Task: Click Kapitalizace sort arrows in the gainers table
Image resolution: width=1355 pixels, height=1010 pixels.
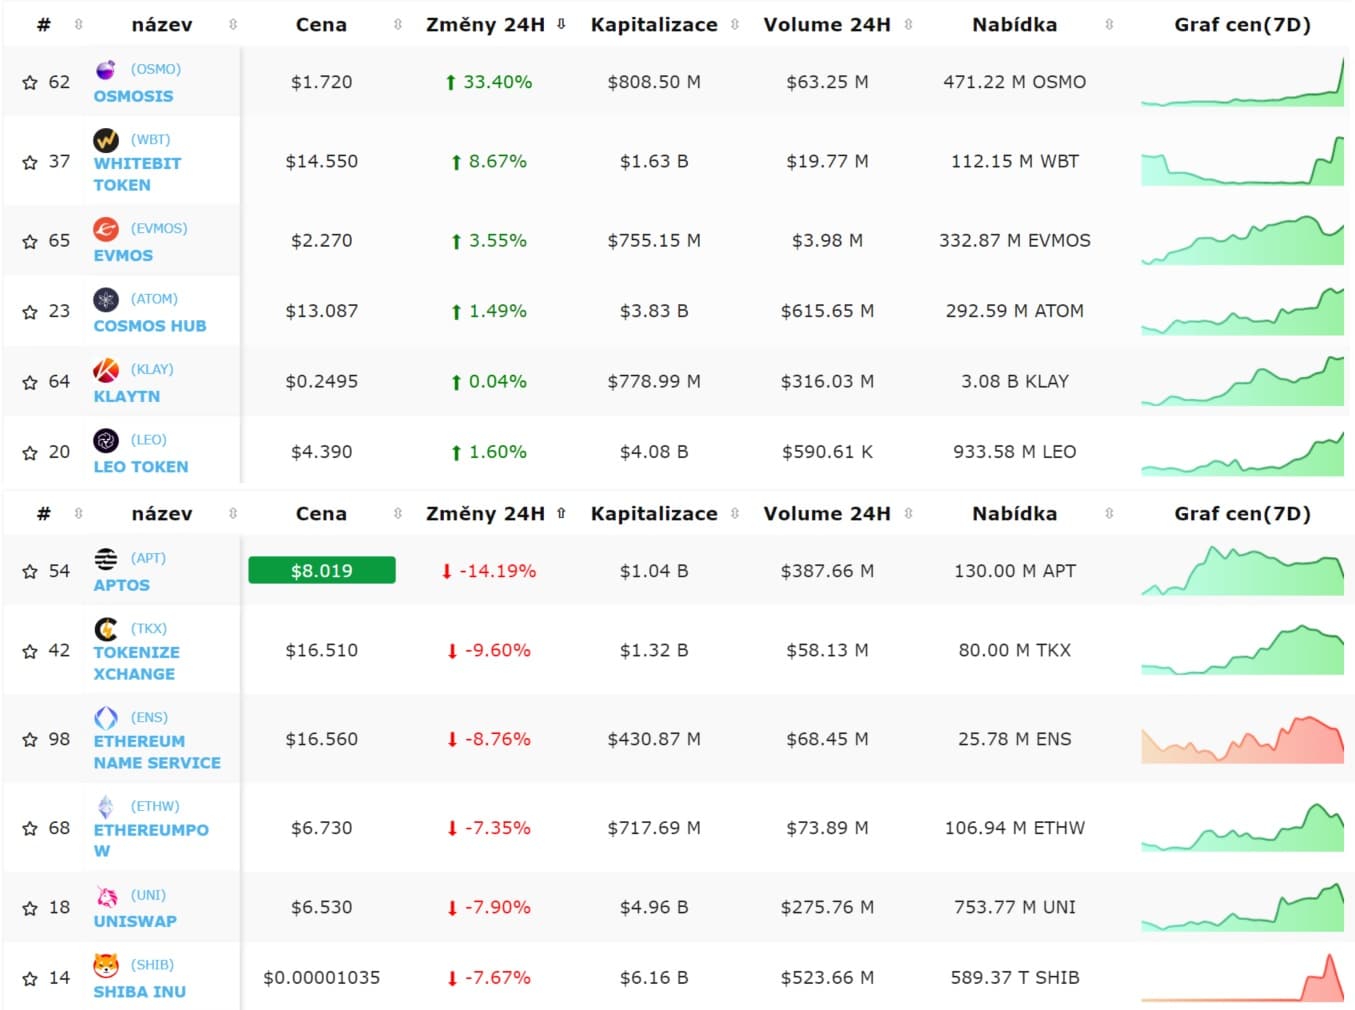Action: pyautogui.click(x=735, y=25)
